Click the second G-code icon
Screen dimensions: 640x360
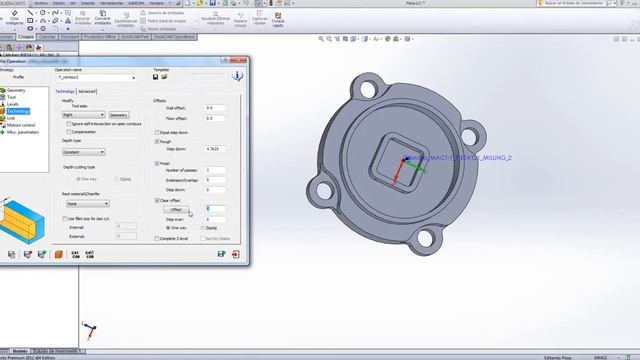tap(90, 254)
